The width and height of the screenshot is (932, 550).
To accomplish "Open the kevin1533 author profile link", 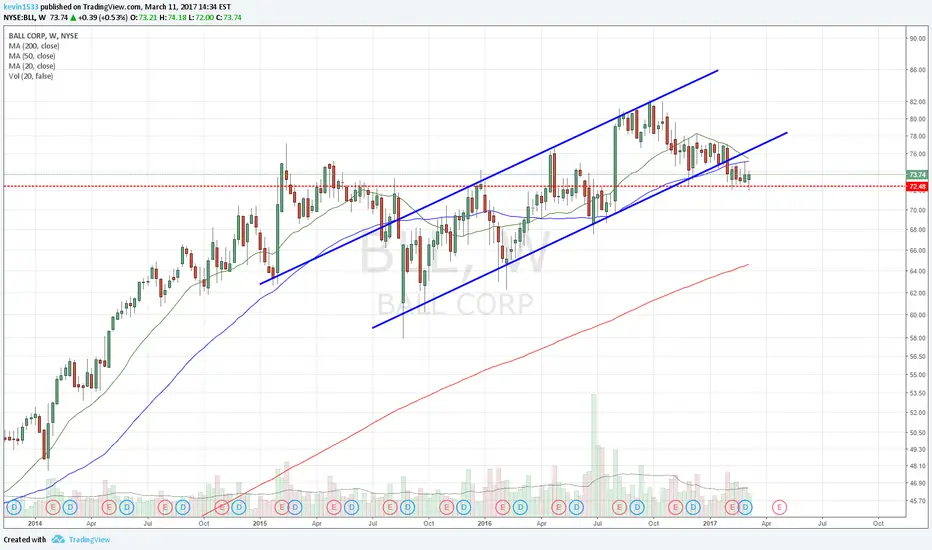I will (x=21, y=7).
